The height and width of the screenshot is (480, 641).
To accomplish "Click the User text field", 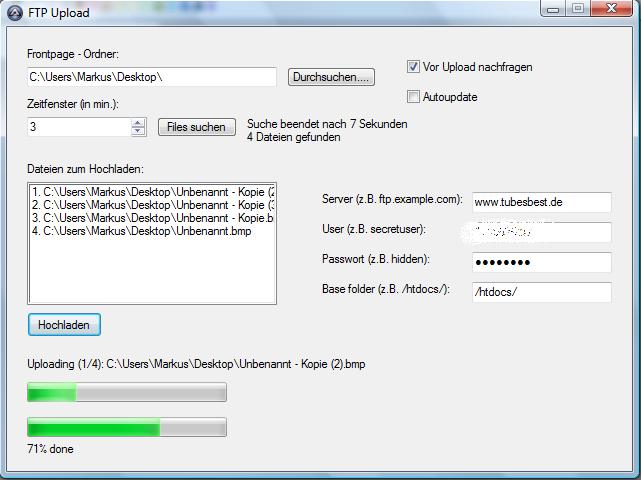I will (x=540, y=232).
